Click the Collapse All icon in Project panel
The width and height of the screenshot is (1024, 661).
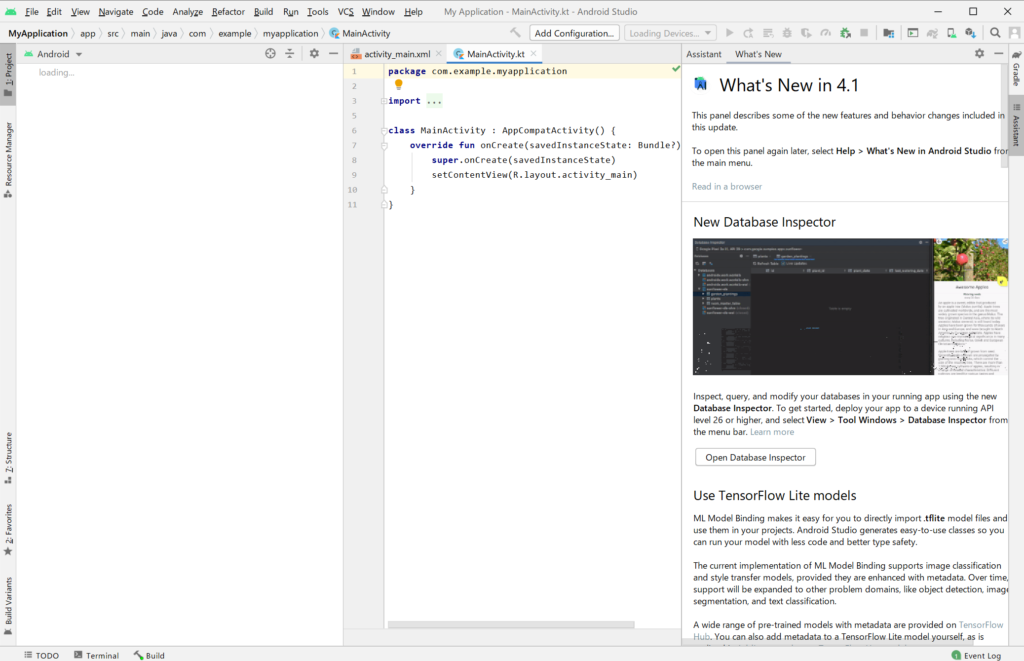click(290, 54)
